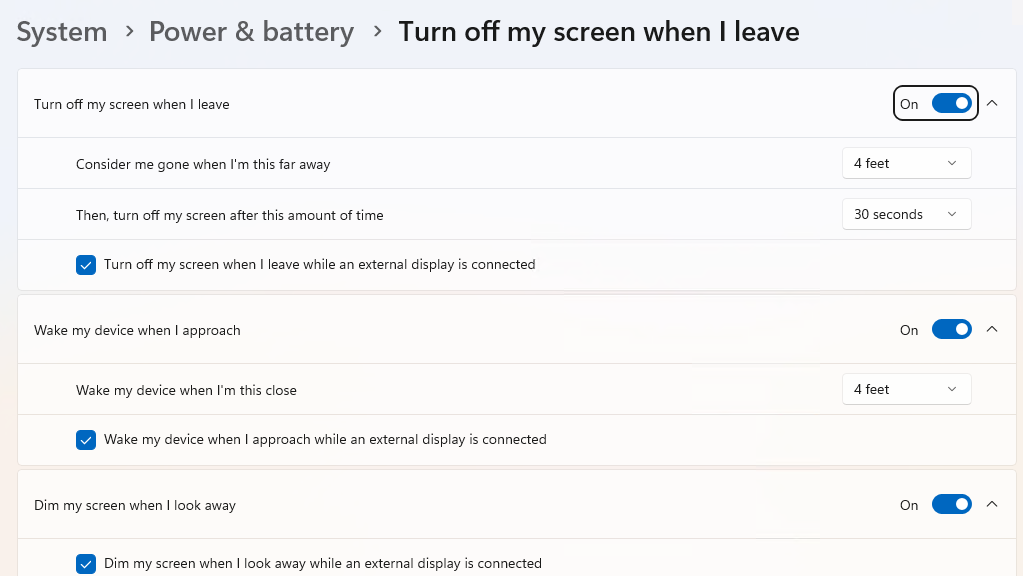1023x576 pixels.
Task: Click the 'Wake my device when I approach' row label
Action: 137,330
